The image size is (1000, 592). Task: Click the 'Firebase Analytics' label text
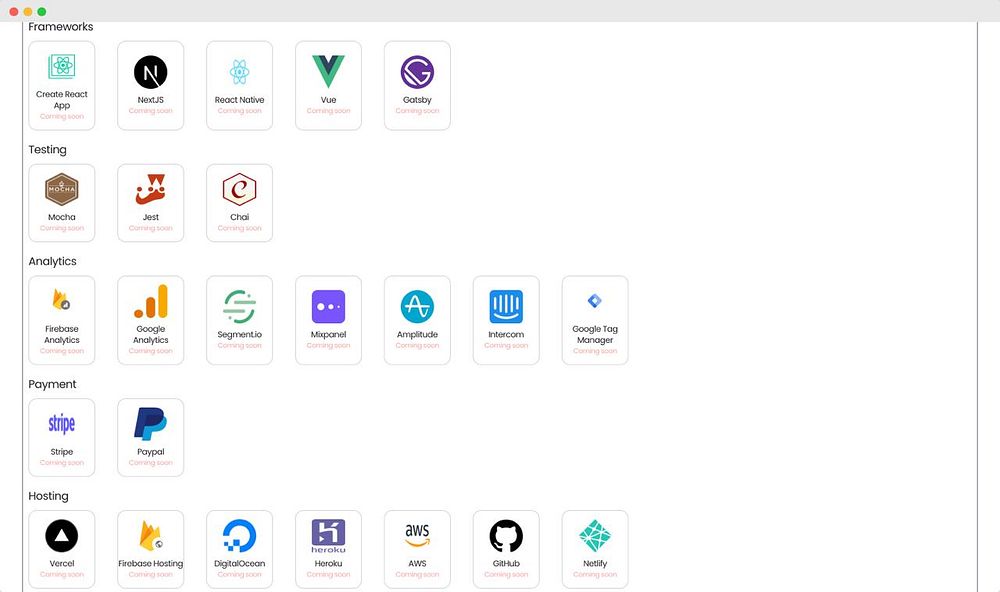[62, 334]
